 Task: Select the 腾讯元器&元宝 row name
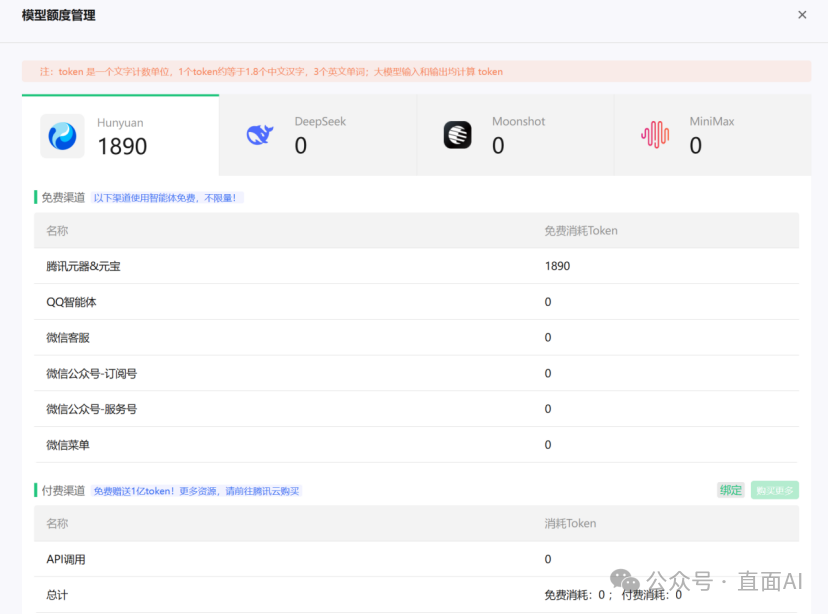click(83, 266)
